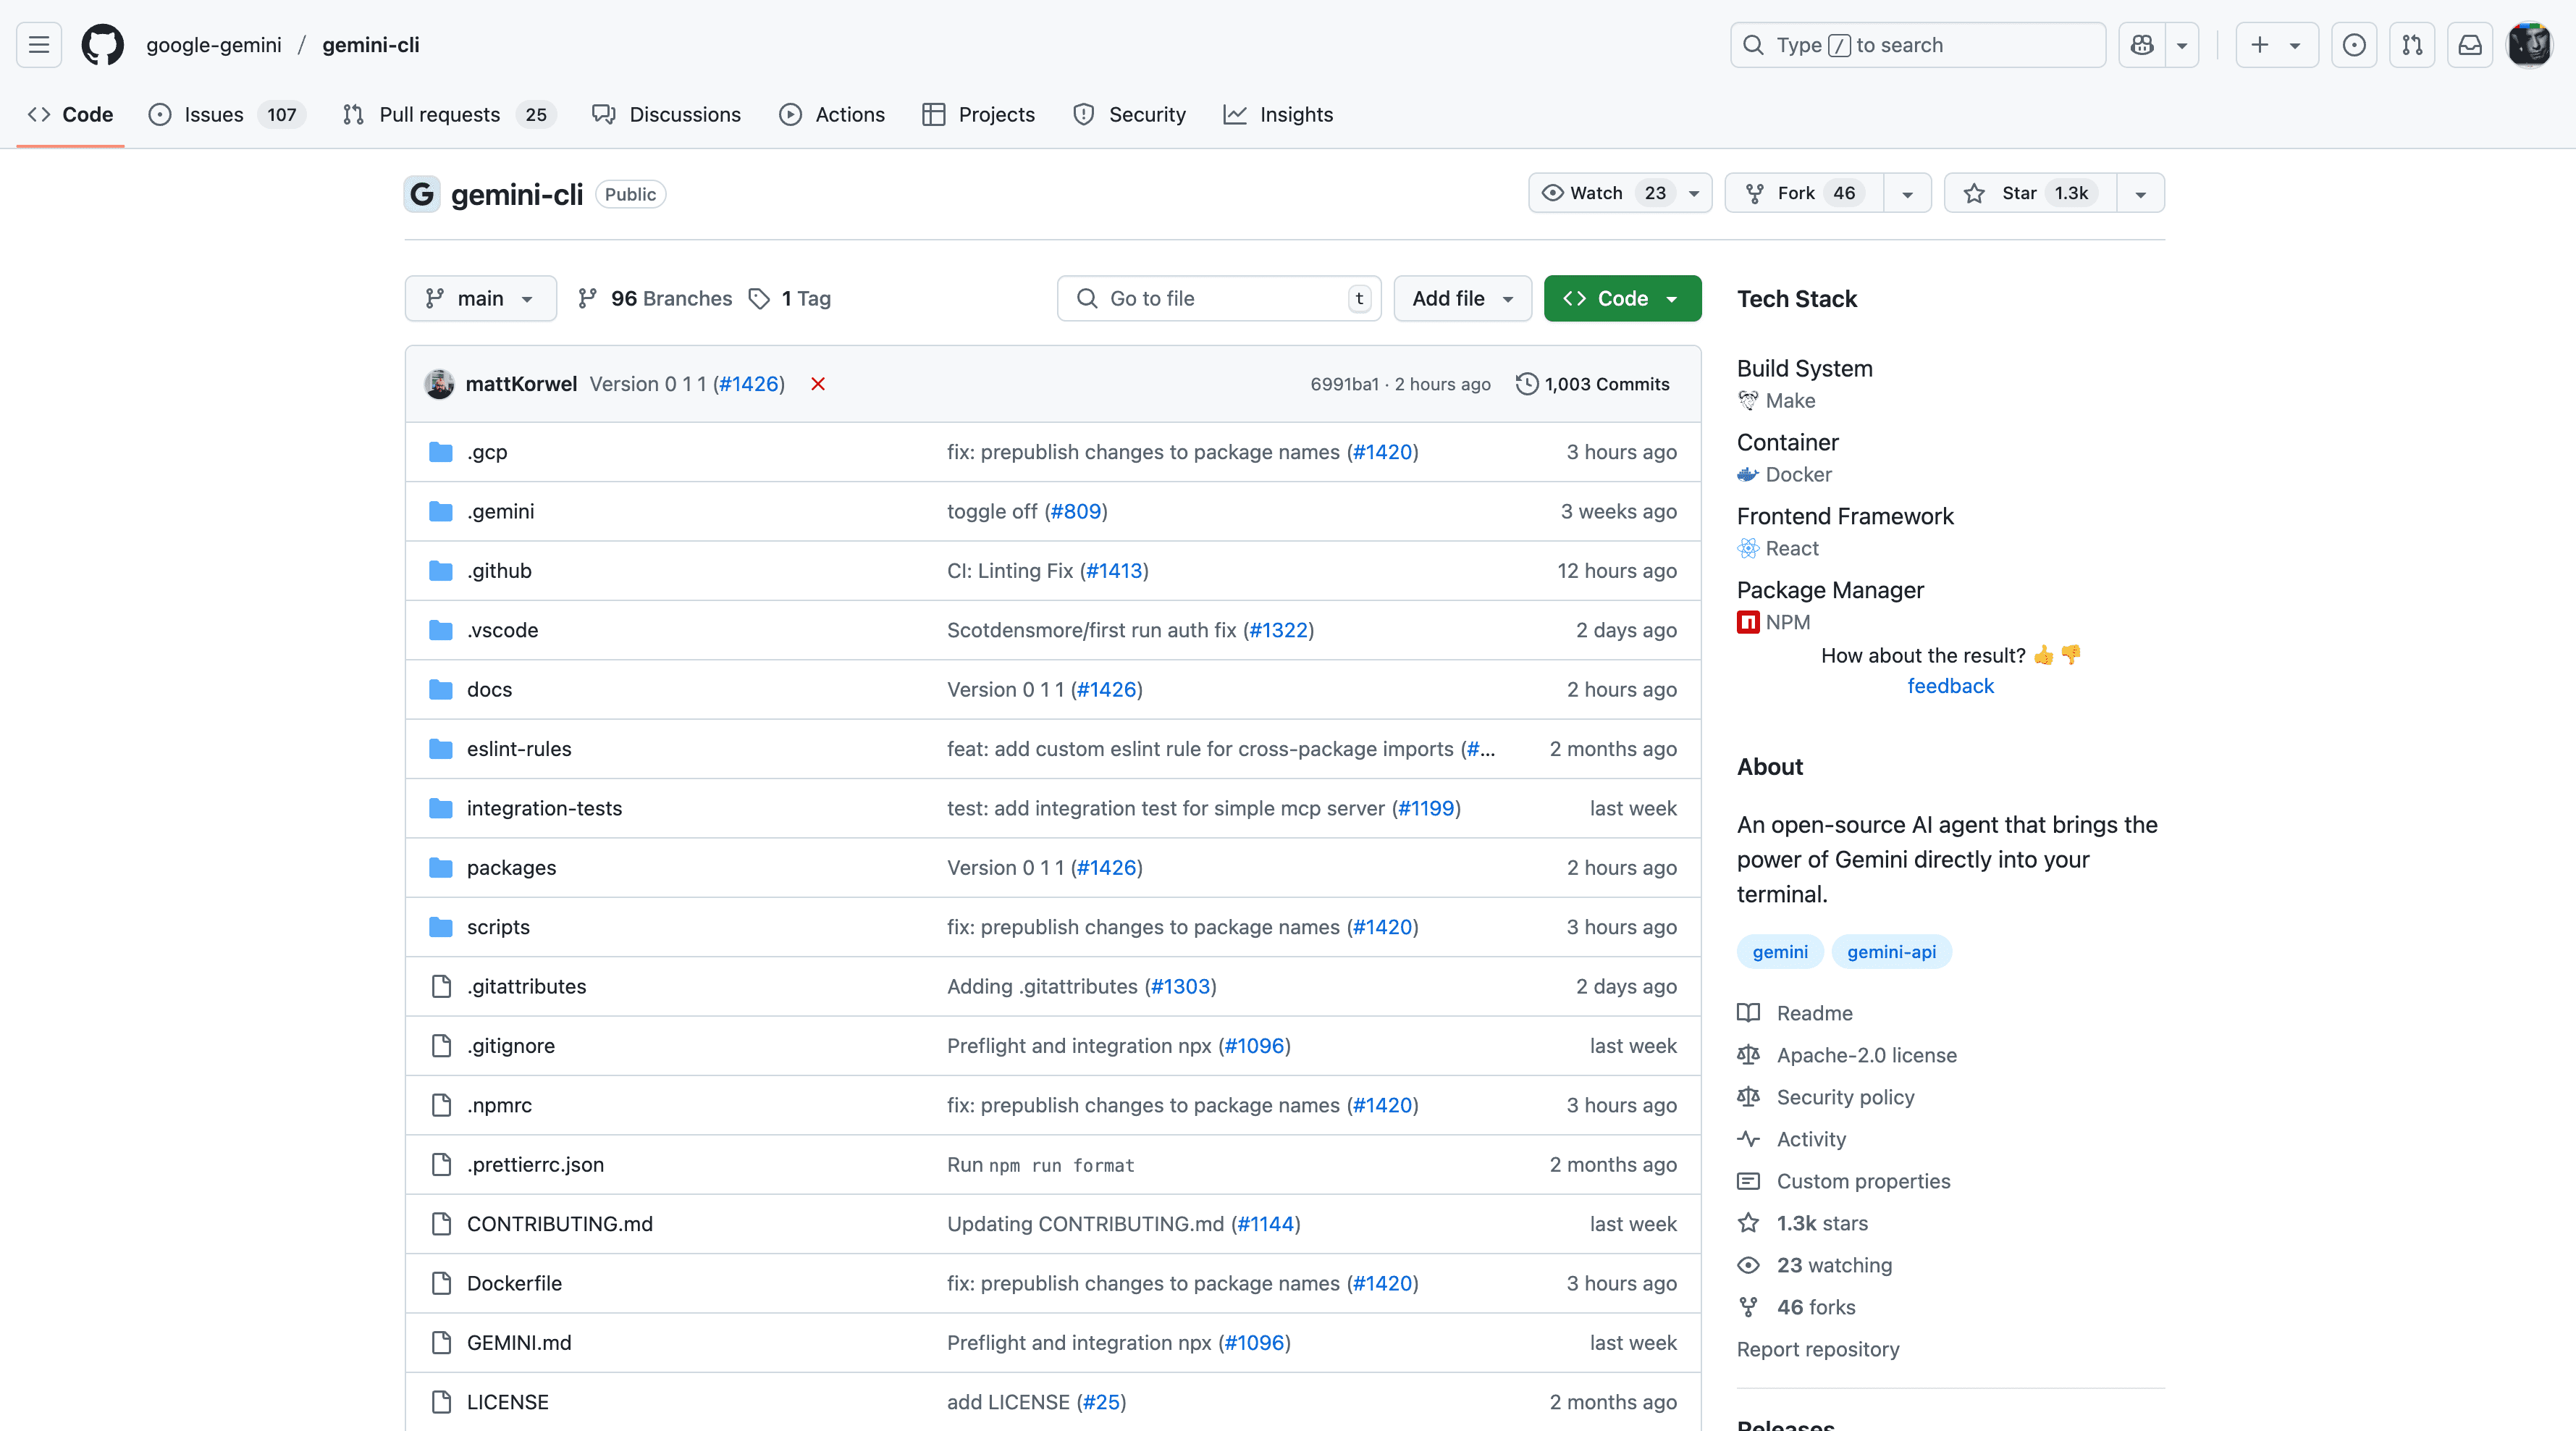This screenshot has width=2576, height=1431.
Task: Click Report repository link
Action: (x=1818, y=1349)
